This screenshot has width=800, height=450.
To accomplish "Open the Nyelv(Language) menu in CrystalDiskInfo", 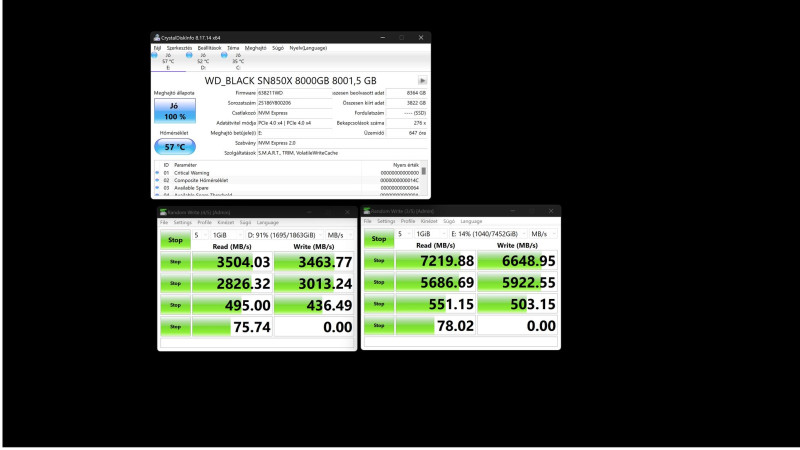I will (308, 48).
